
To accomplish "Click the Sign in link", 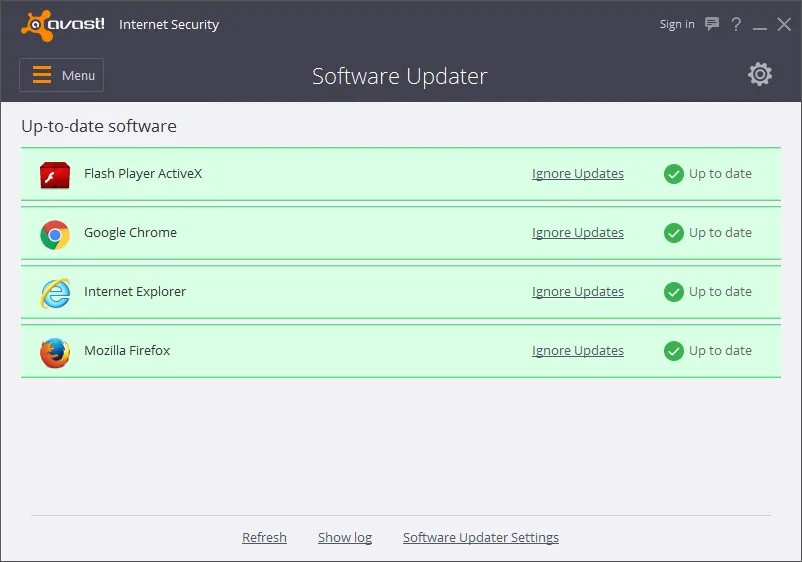I will click(677, 25).
